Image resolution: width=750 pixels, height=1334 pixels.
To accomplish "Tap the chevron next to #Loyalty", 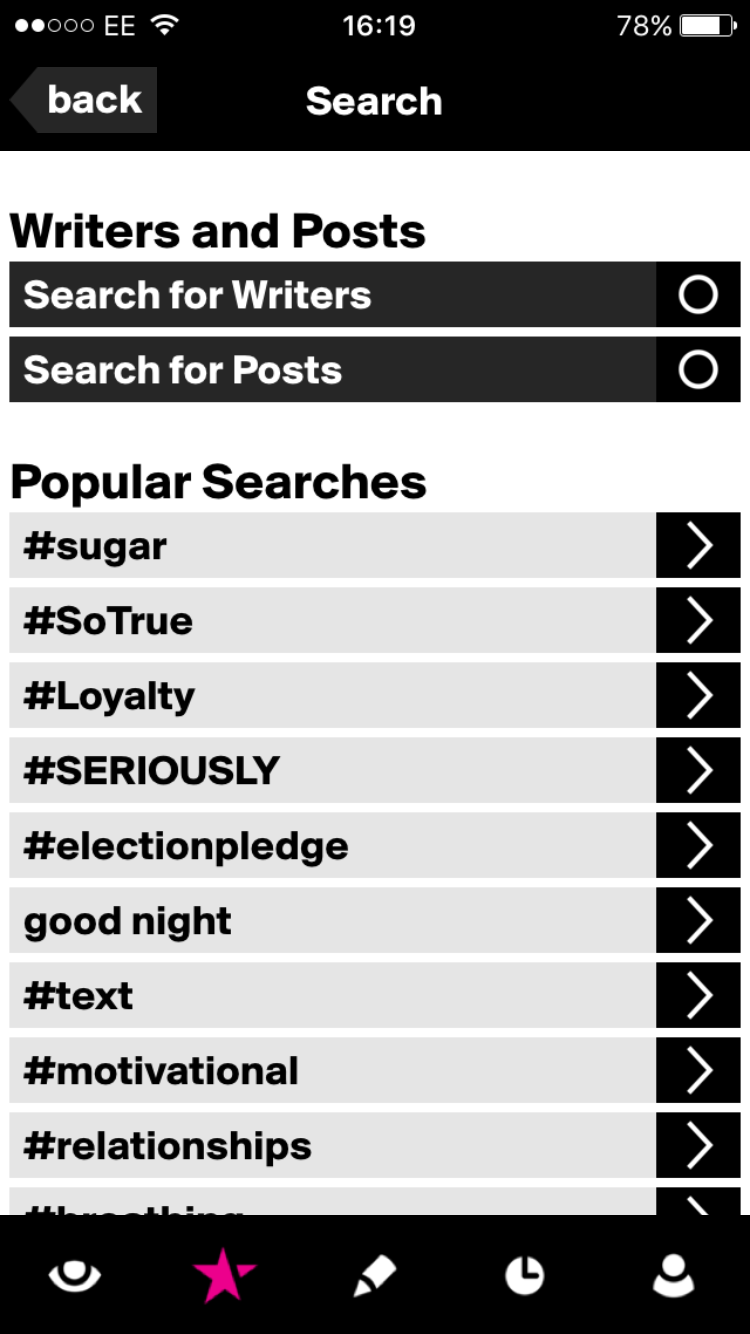I will pyautogui.click(x=698, y=696).
